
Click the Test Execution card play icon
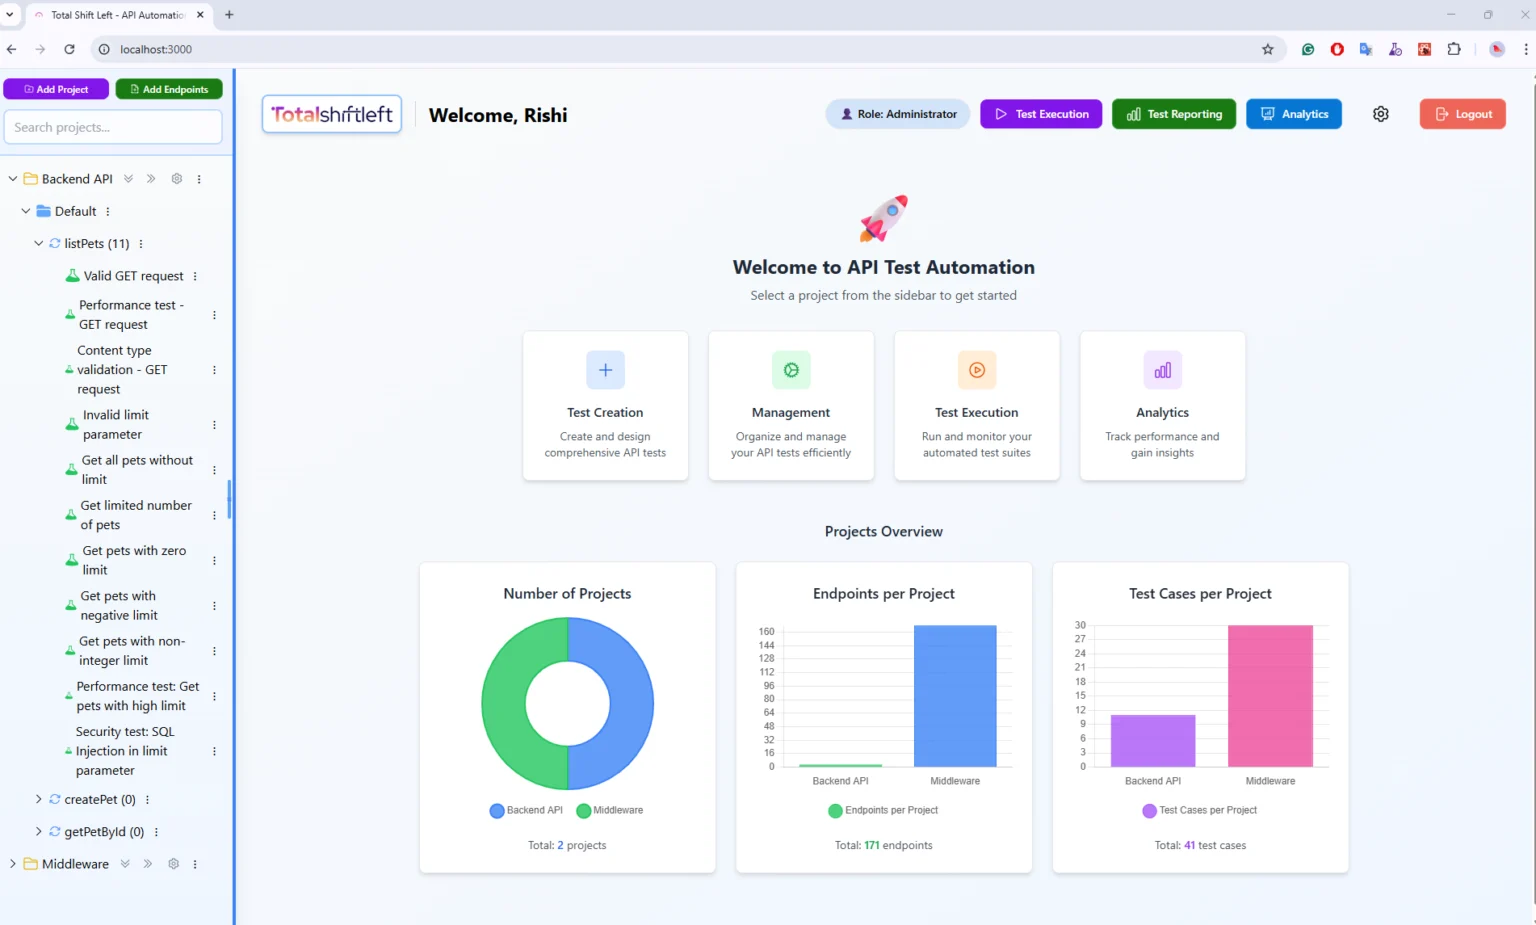[x=976, y=370]
